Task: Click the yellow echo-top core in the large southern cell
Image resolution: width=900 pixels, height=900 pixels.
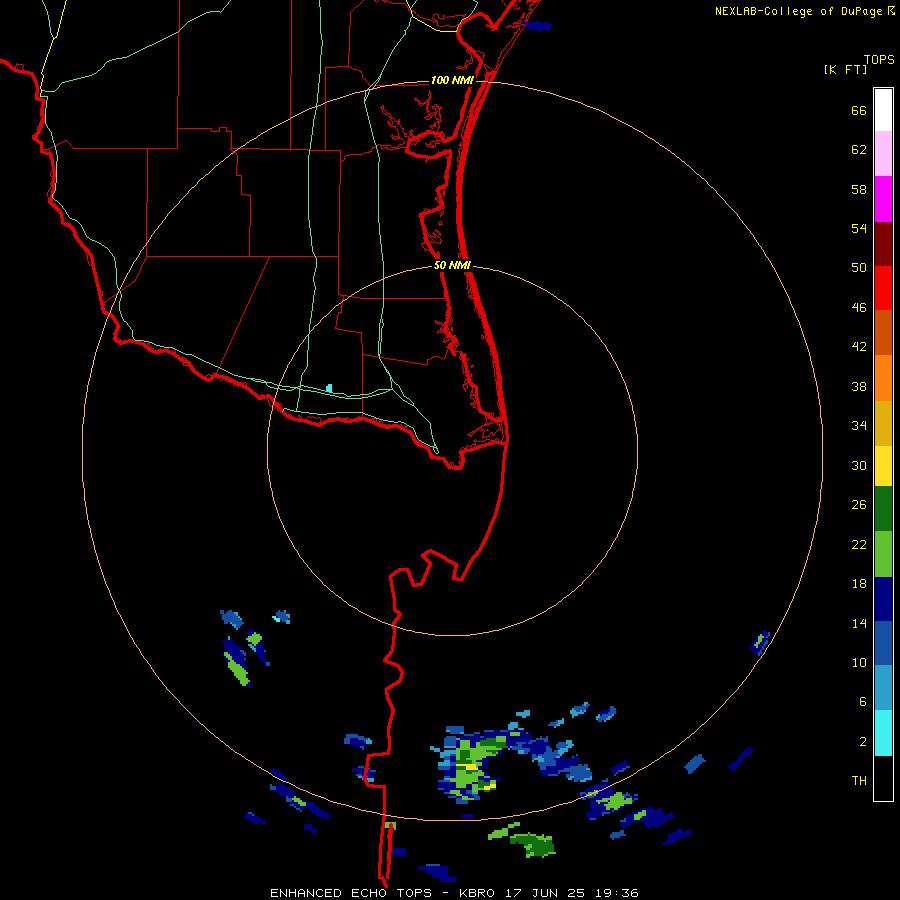Action: click(471, 766)
